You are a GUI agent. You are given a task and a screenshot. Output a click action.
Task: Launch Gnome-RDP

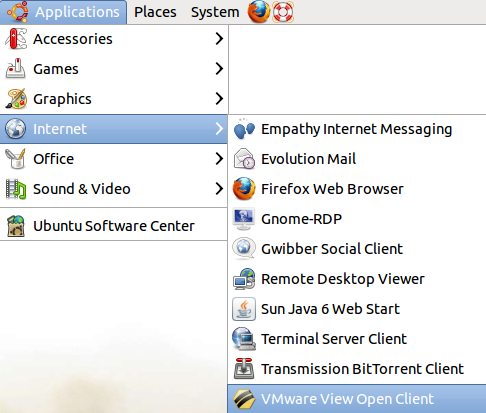click(x=357, y=219)
